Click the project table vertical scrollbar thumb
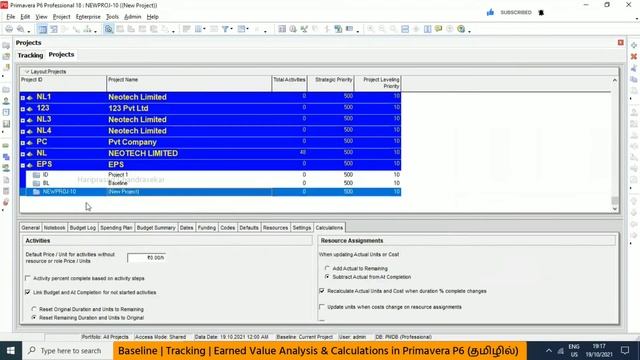Screen dimensions: 640x360 (x=615, y=200)
